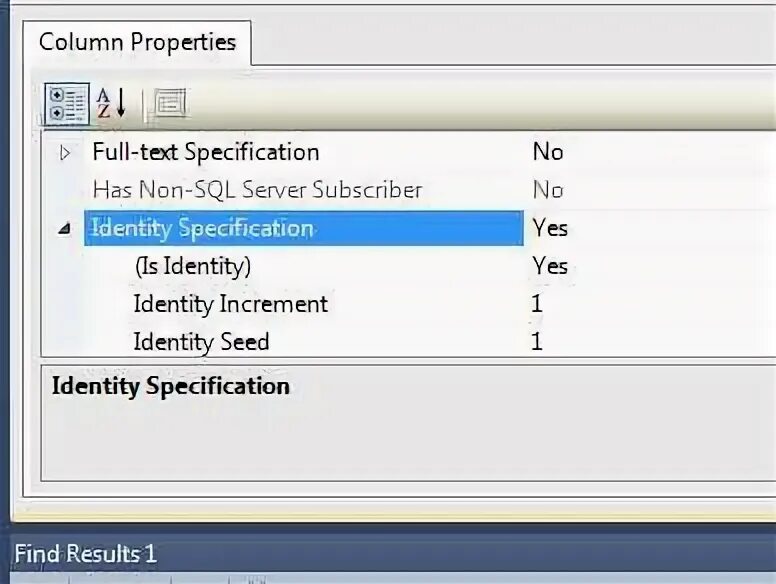Click the Yes value for (Is Identity)
The image size is (776, 584).
click(550, 266)
